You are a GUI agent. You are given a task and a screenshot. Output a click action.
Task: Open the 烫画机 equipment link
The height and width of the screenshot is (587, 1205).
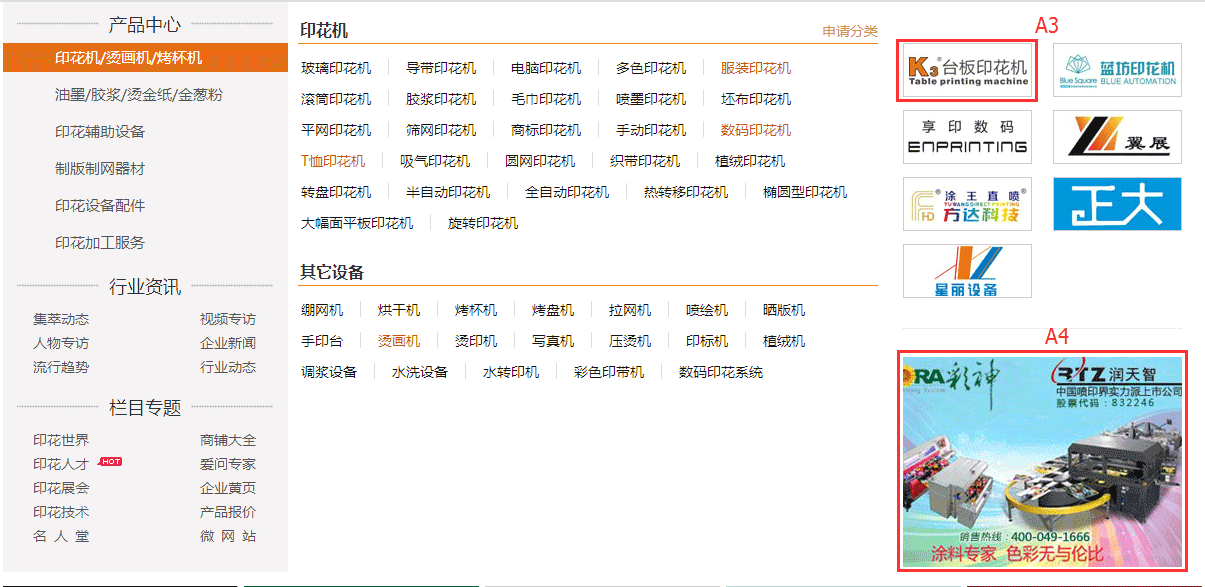point(399,341)
